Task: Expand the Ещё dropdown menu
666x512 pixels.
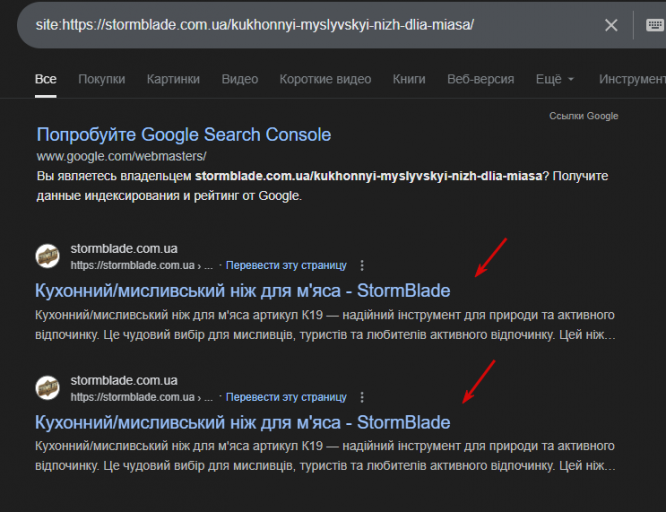Action: coord(555,79)
